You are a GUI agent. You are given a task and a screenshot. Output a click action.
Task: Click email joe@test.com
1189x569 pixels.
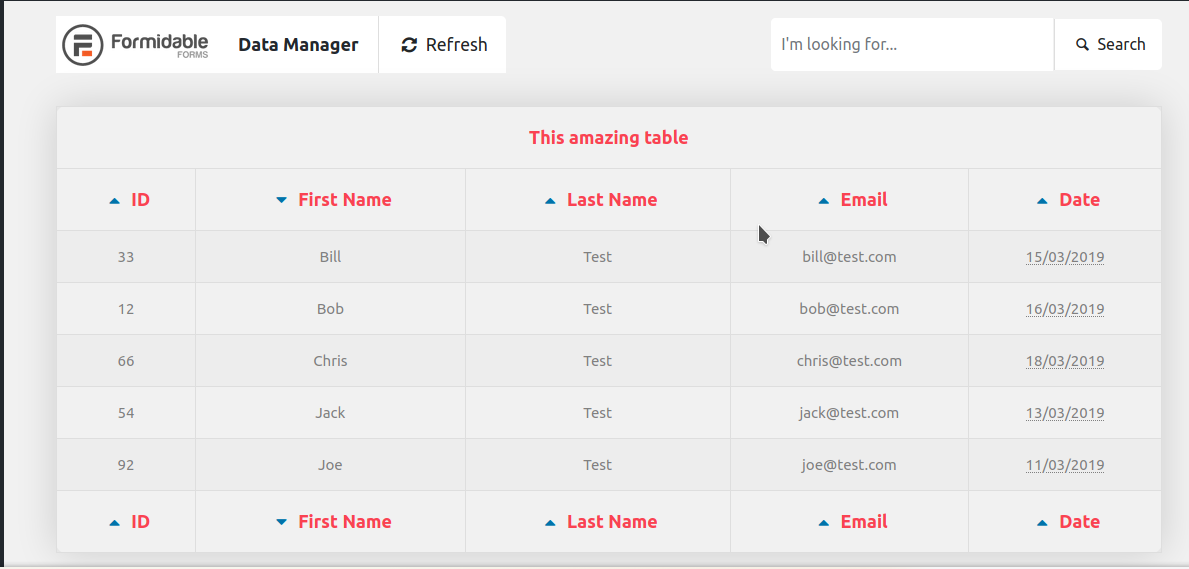849,464
